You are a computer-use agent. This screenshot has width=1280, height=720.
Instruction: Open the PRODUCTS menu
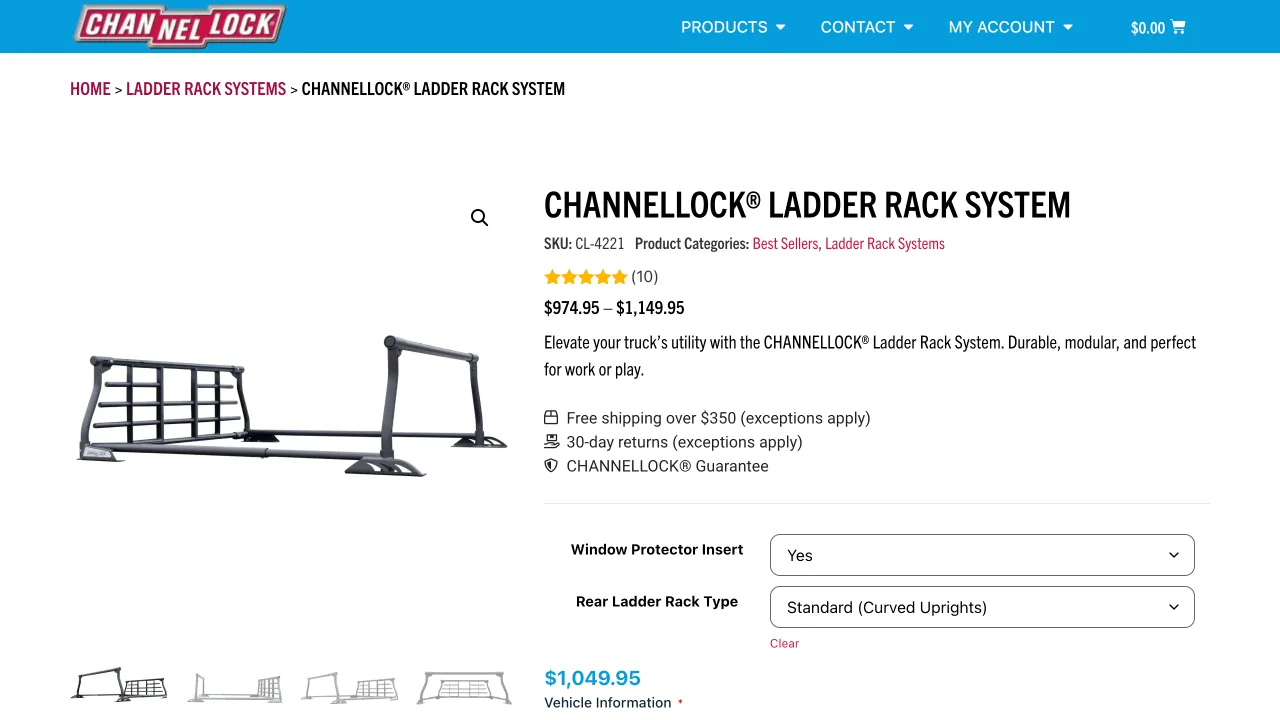[x=724, y=27]
